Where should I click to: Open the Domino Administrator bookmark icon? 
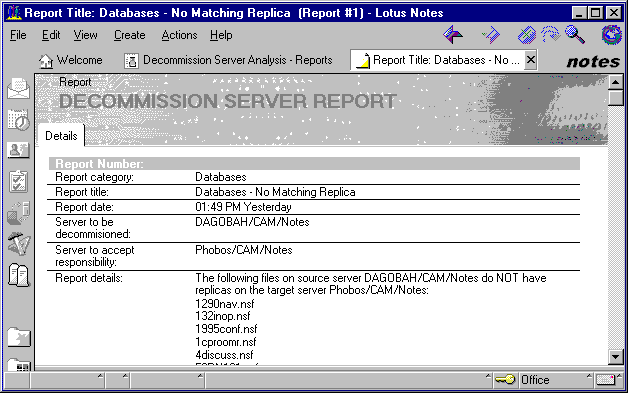tap(18, 244)
